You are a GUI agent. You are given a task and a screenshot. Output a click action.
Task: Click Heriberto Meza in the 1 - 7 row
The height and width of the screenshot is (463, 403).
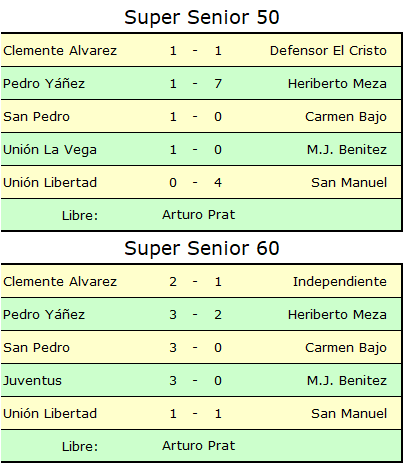tap(337, 84)
